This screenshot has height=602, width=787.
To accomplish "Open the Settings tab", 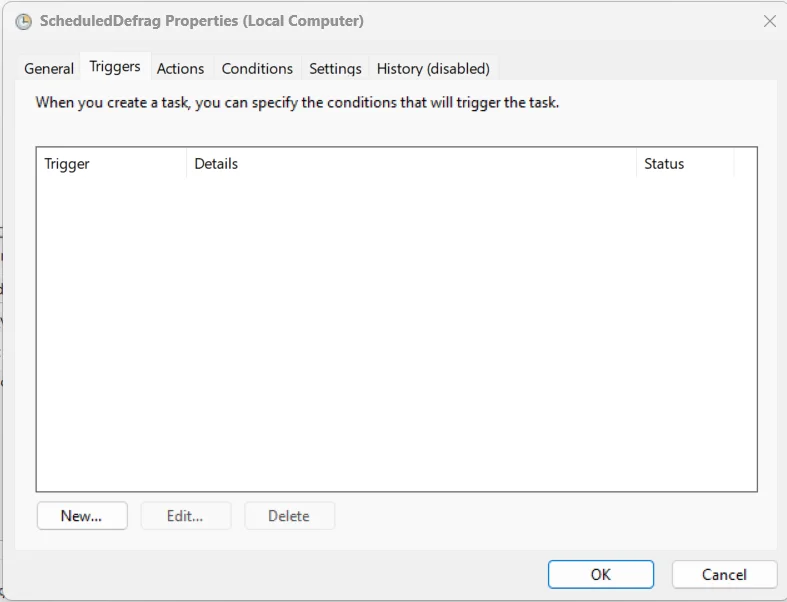I will (x=335, y=68).
